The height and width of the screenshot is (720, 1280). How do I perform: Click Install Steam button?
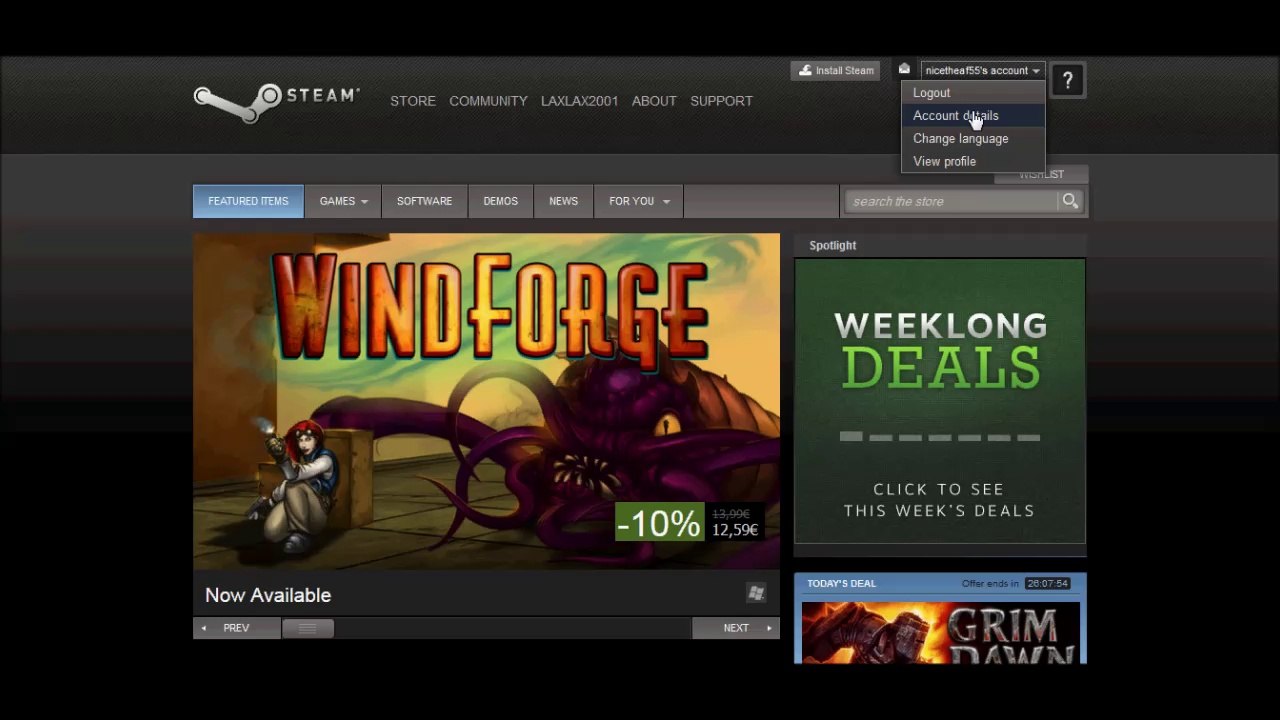[x=836, y=70]
